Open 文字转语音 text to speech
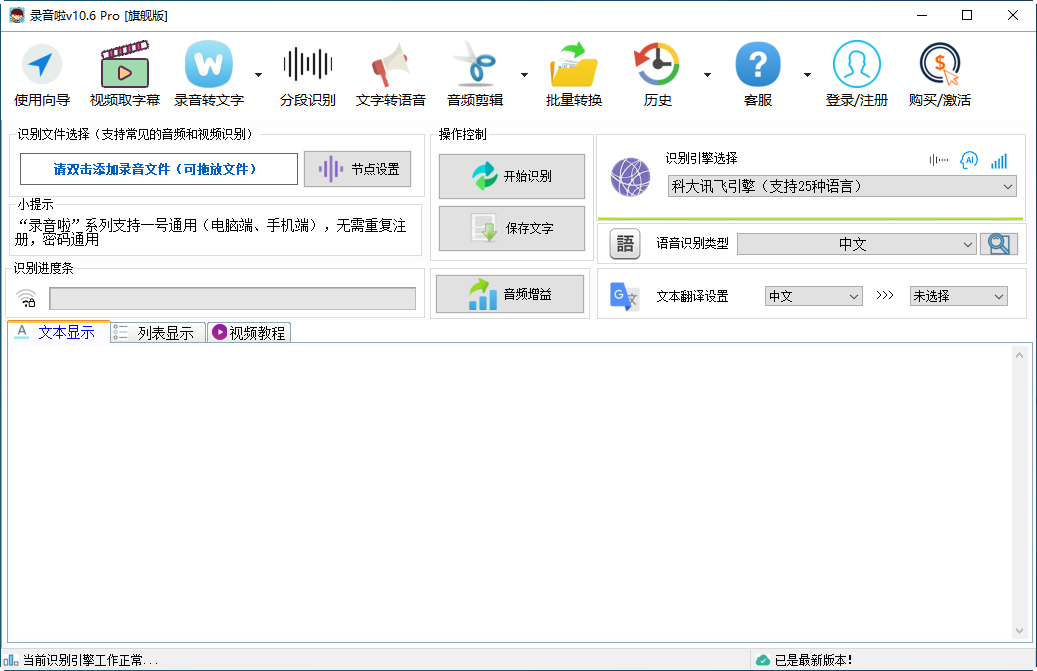Screen dimensions: 1037x671 391,74
